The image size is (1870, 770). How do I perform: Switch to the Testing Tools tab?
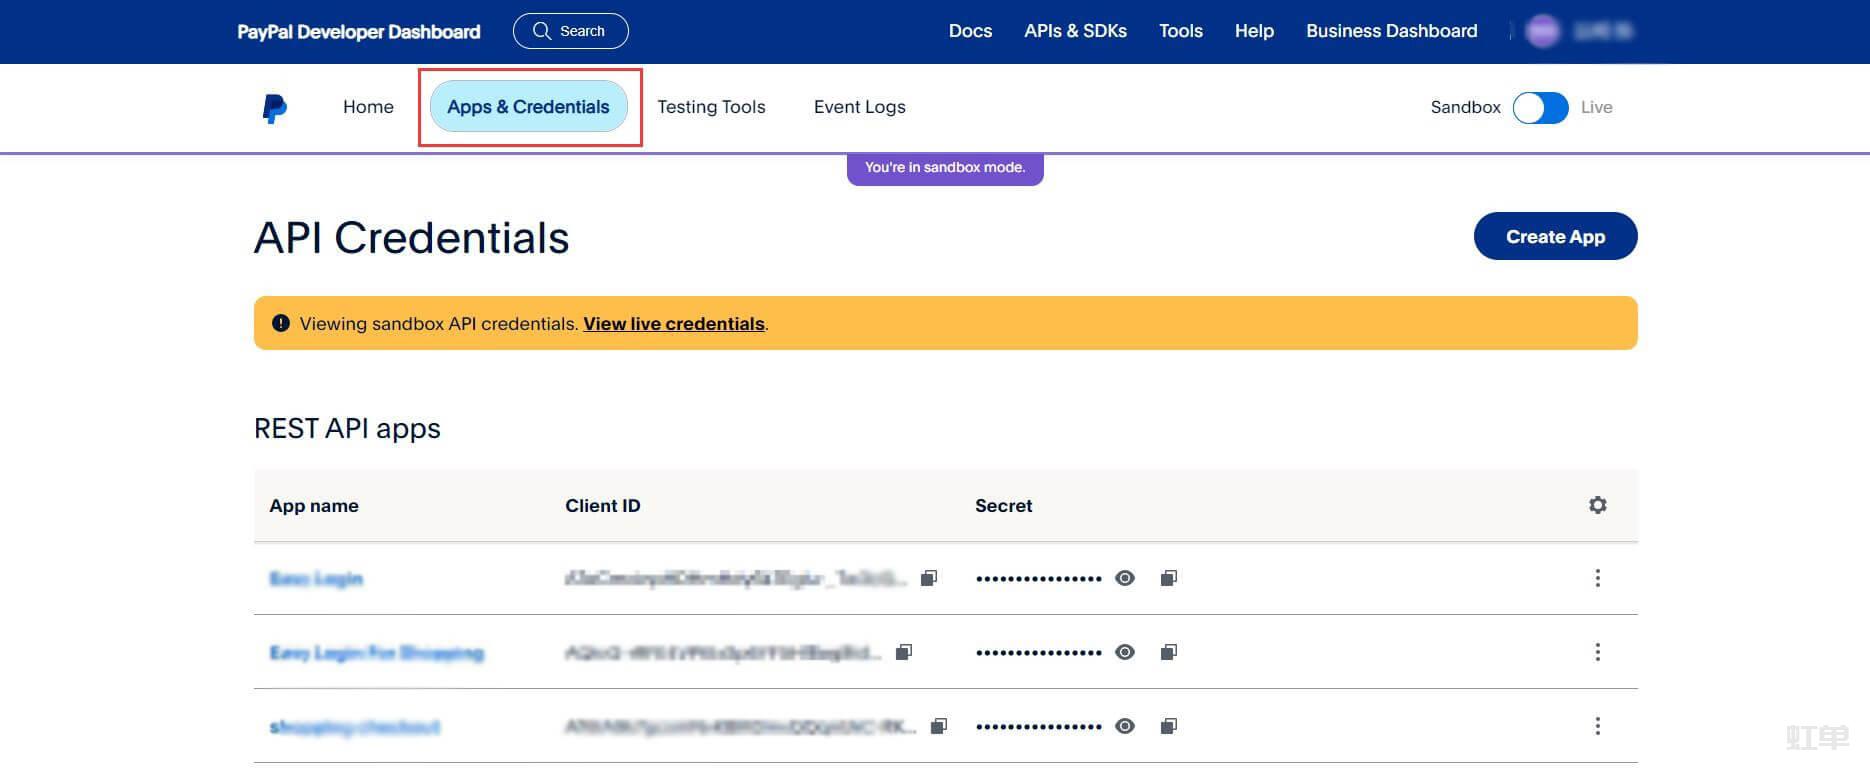(711, 107)
